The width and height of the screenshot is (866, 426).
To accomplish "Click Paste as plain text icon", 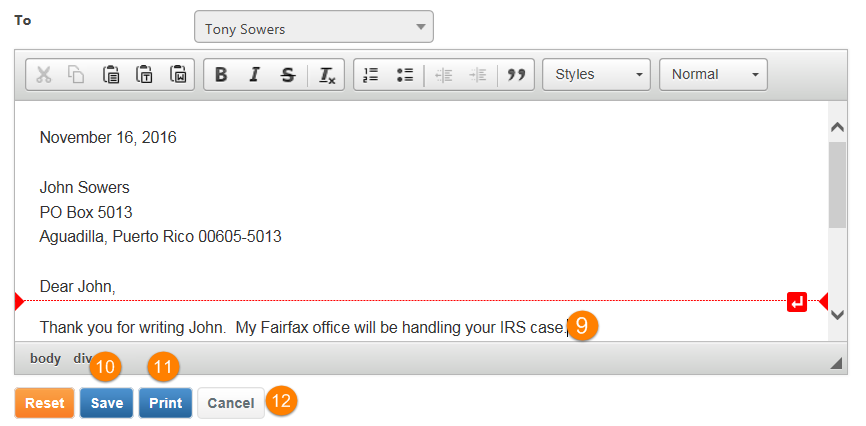I will 144,75.
